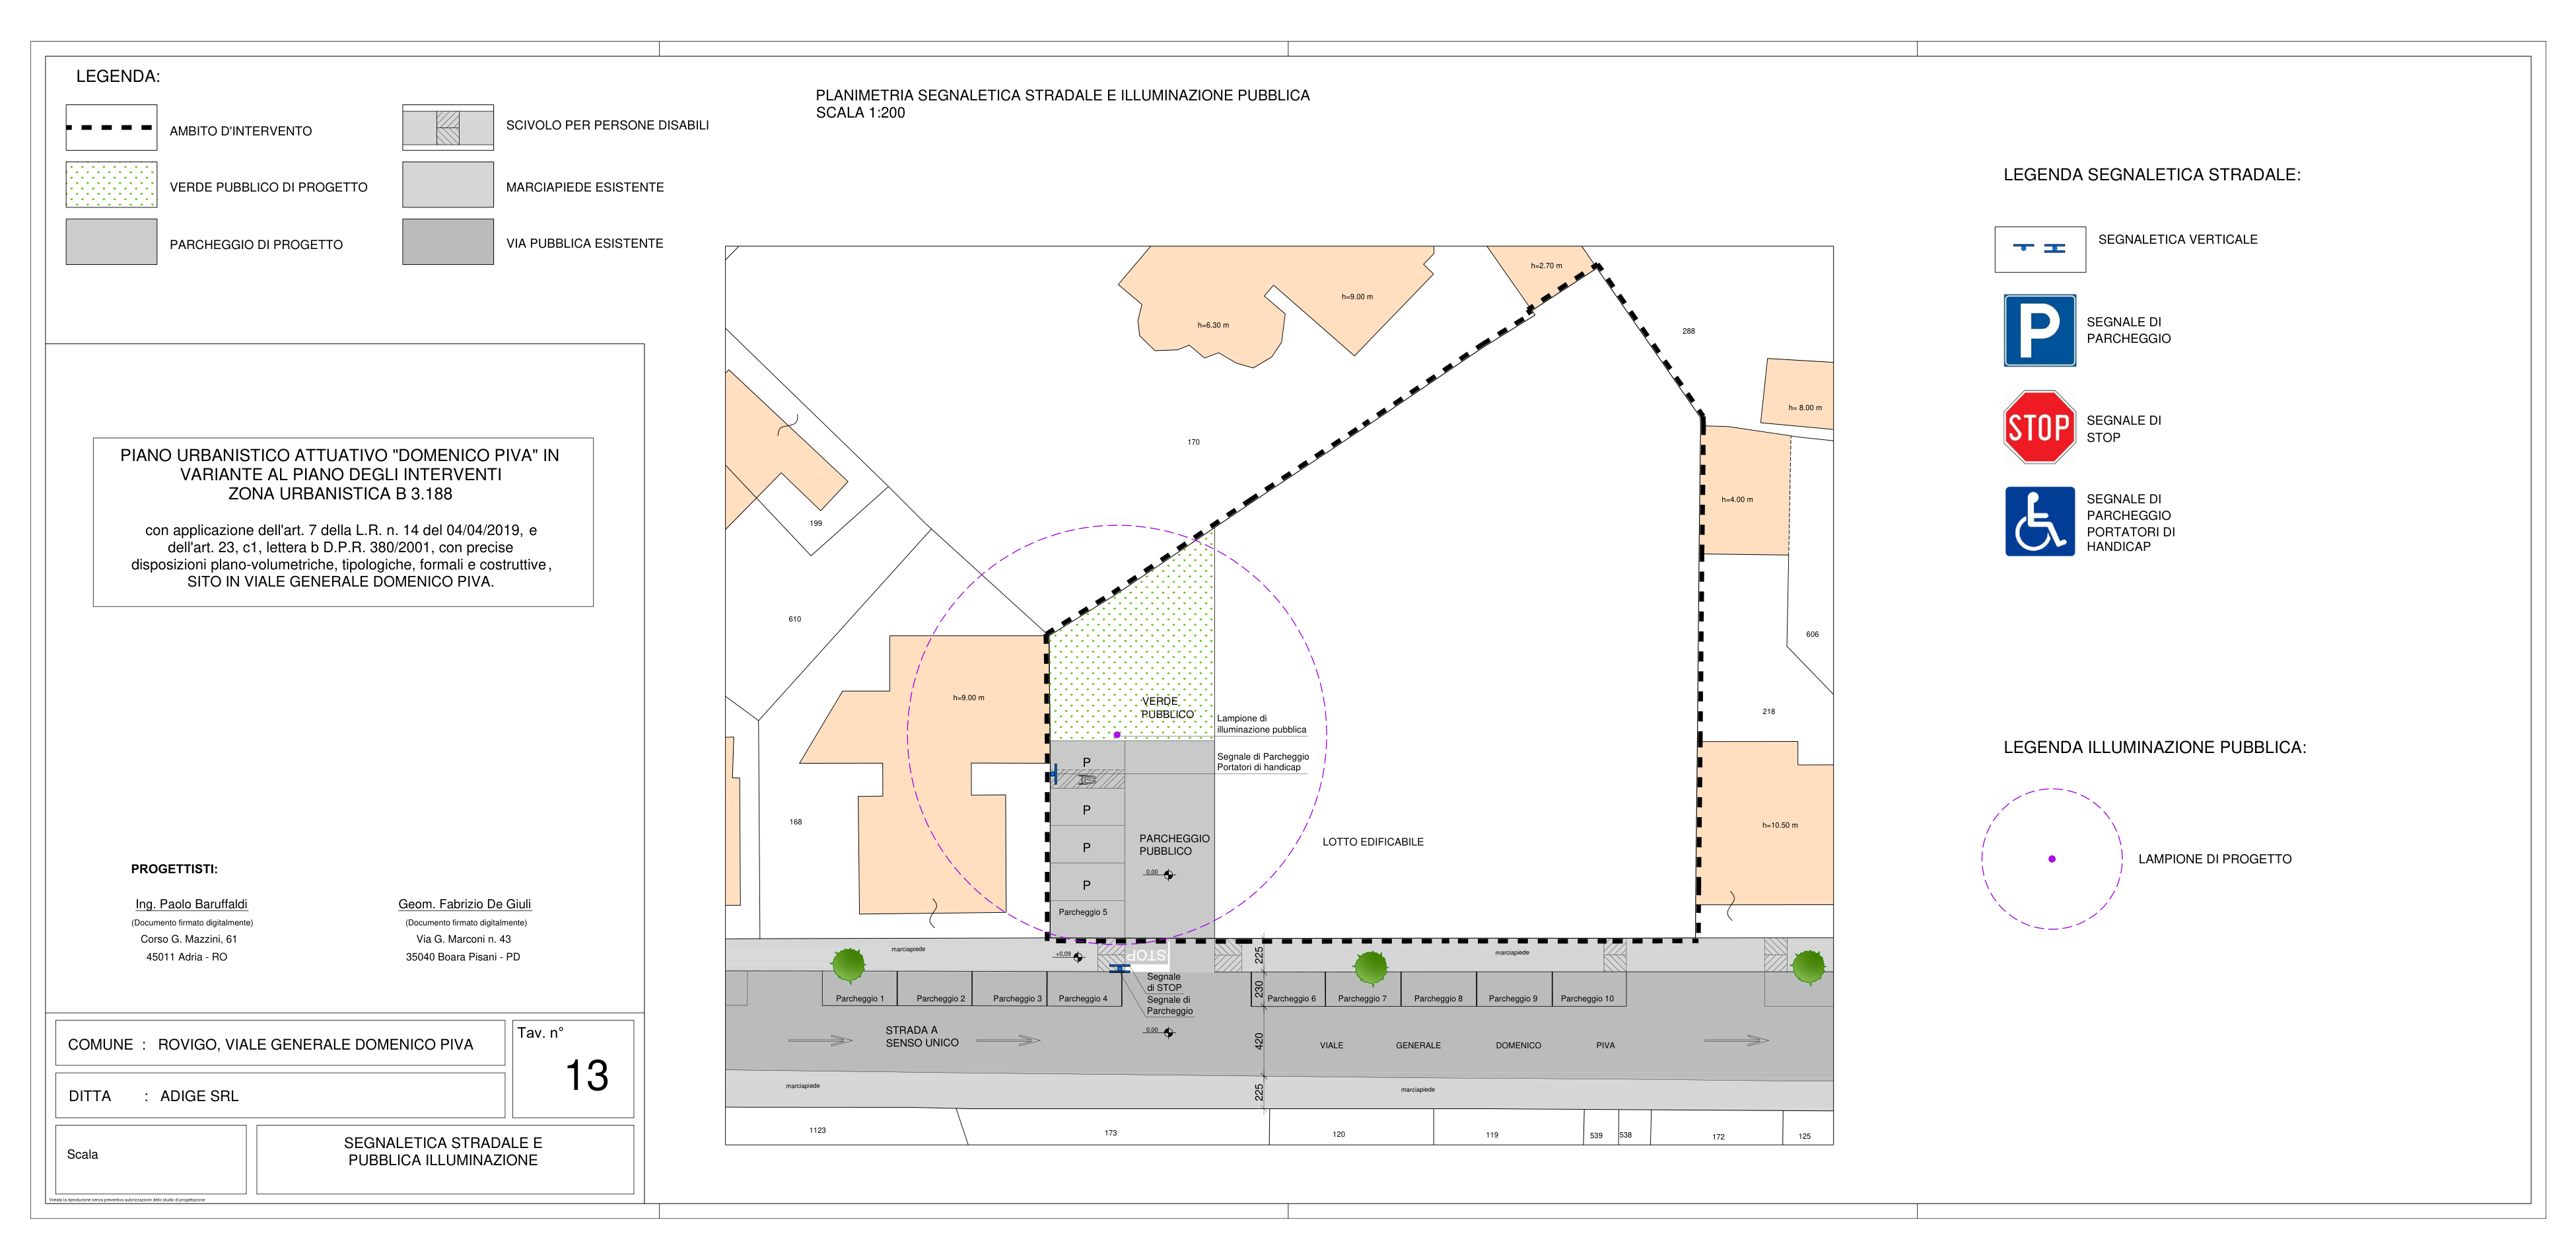Click the green tree at right sidewalk end

point(1808,967)
